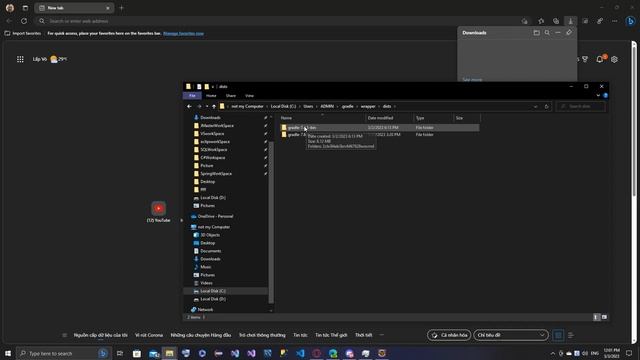Switch Explorer to large icons view
This screenshot has height=360, width=640.
(x=604, y=317)
